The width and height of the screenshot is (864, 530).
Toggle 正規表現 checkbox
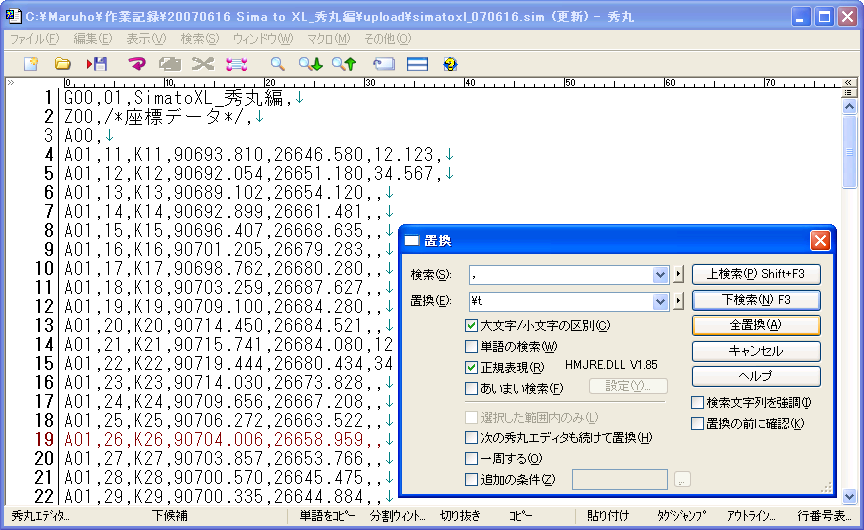[471, 367]
